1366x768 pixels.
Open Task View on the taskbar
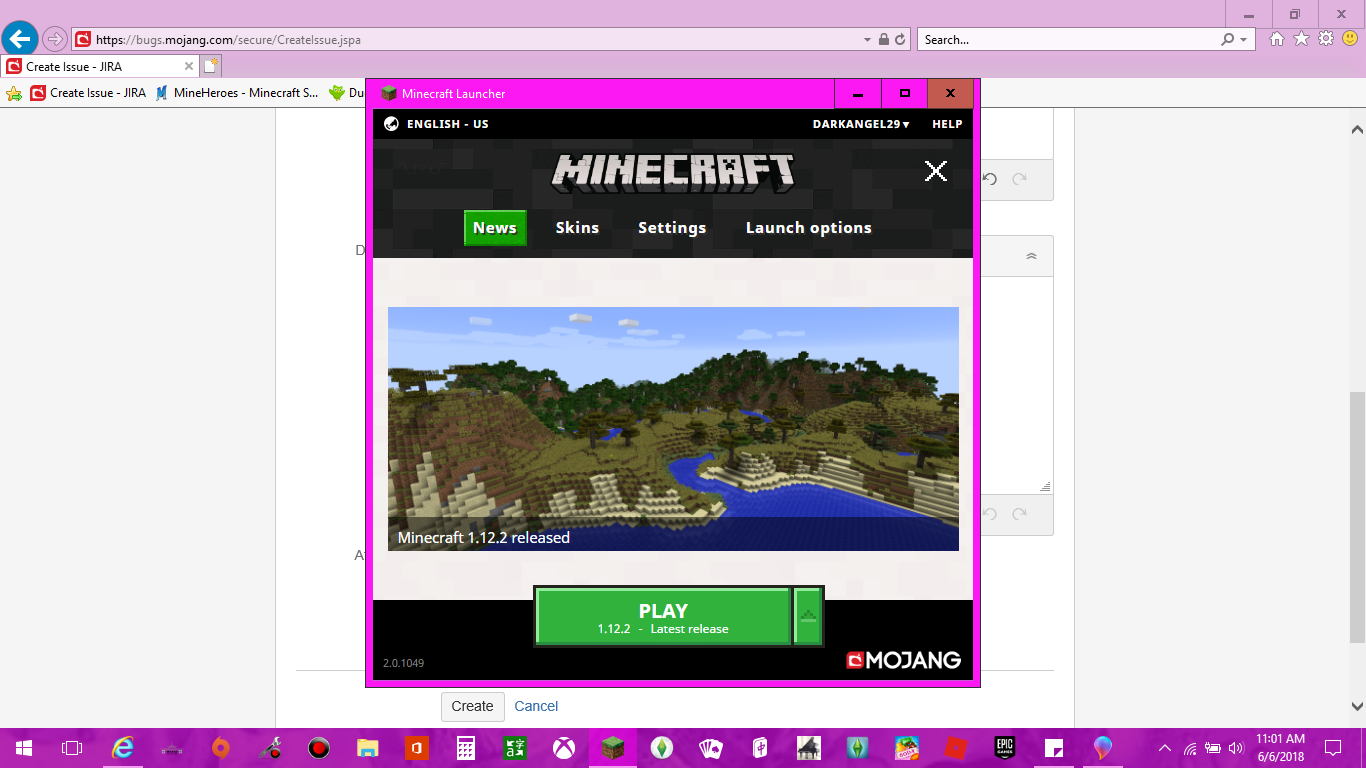click(71, 747)
